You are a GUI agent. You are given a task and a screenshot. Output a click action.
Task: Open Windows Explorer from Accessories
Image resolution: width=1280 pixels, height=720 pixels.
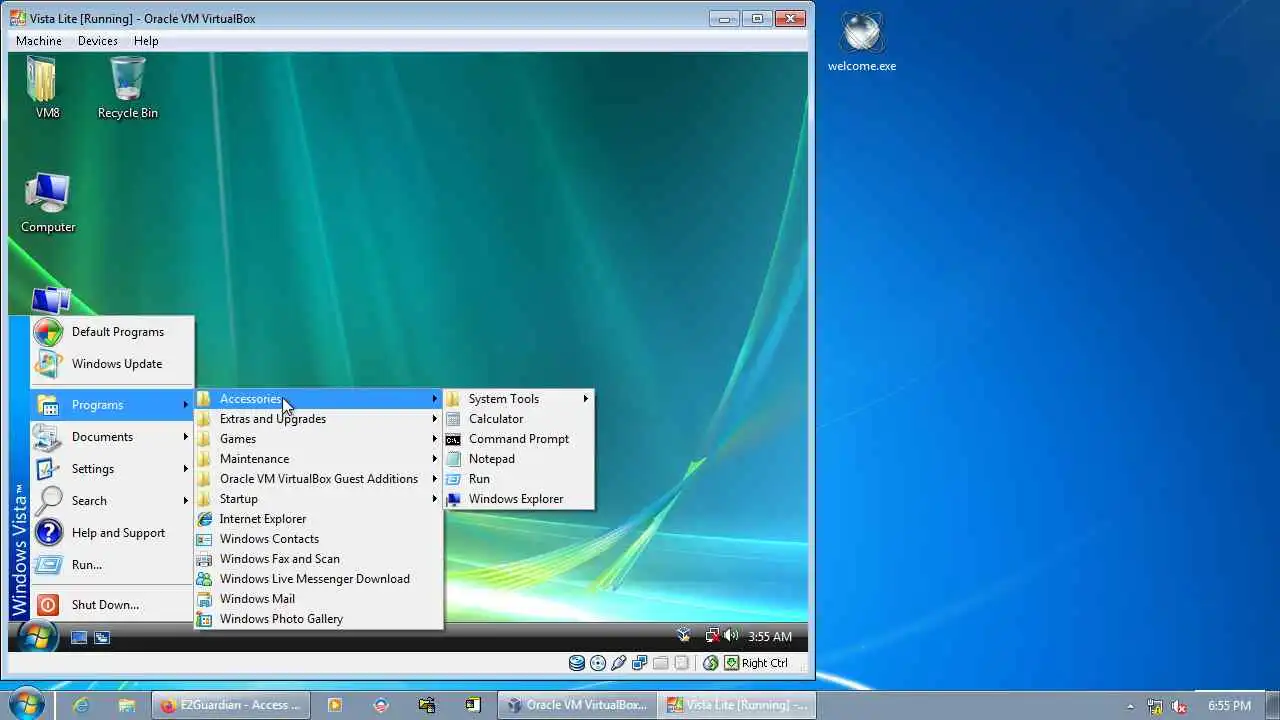click(519, 499)
